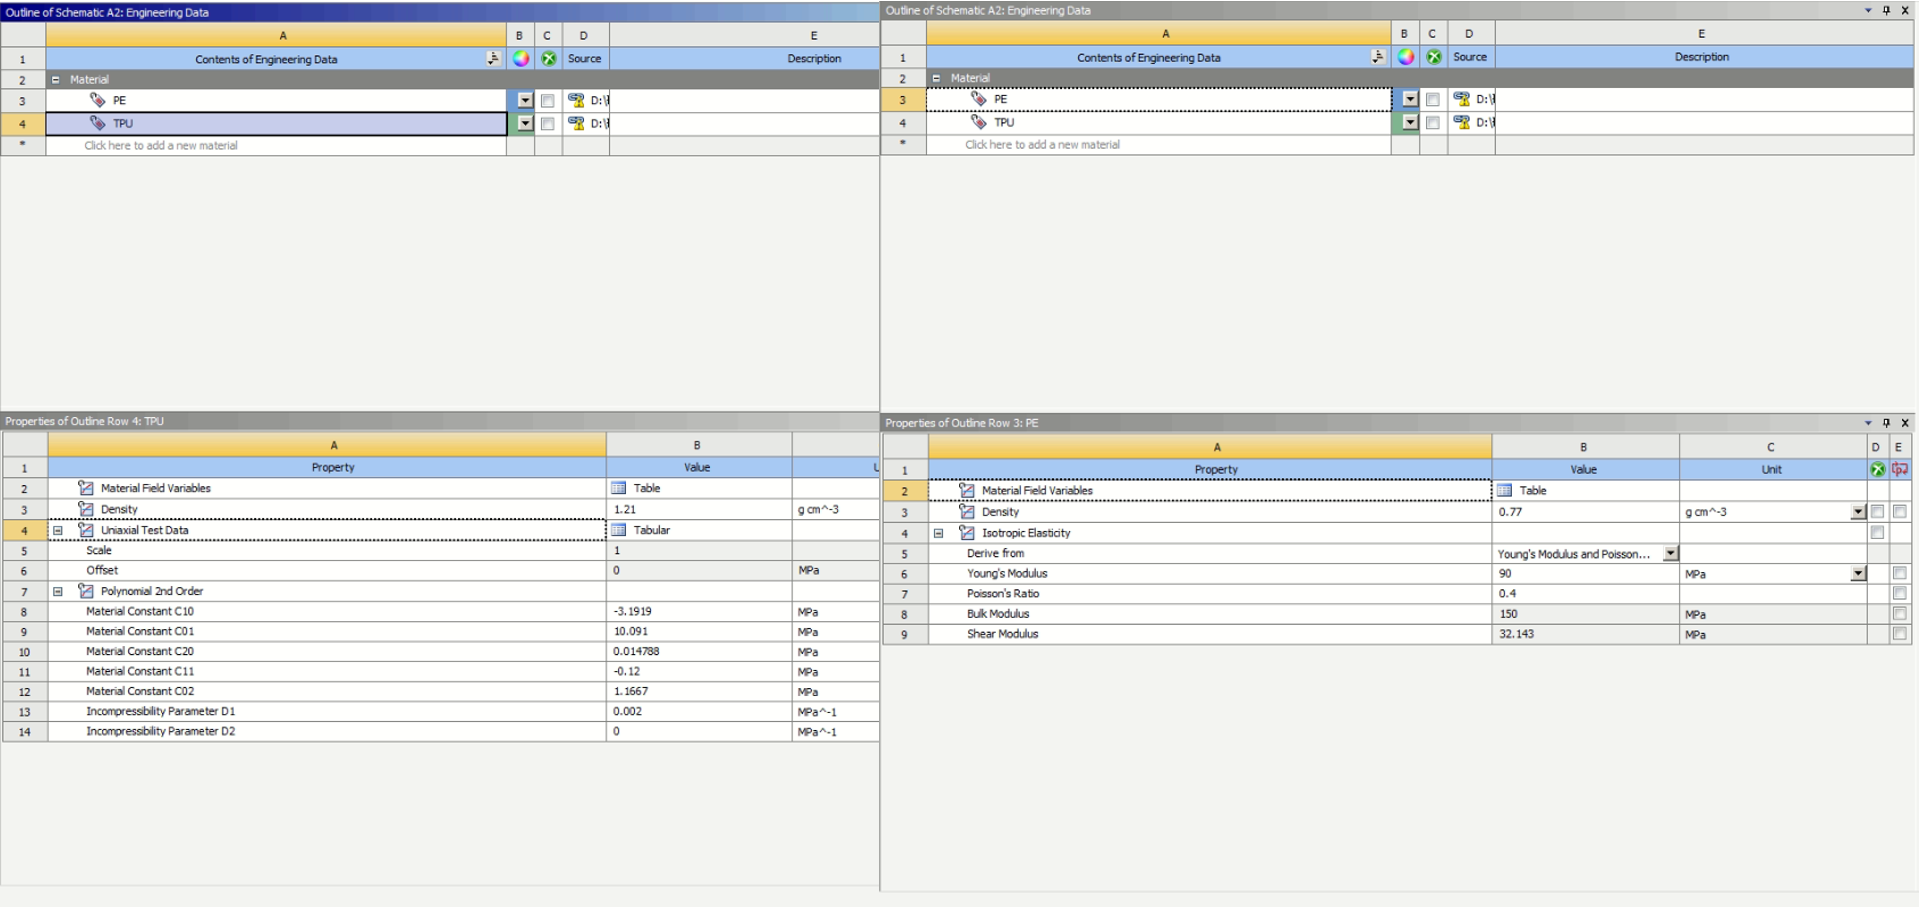Check the Shear Modulus parameter checkbox

click(x=1899, y=634)
